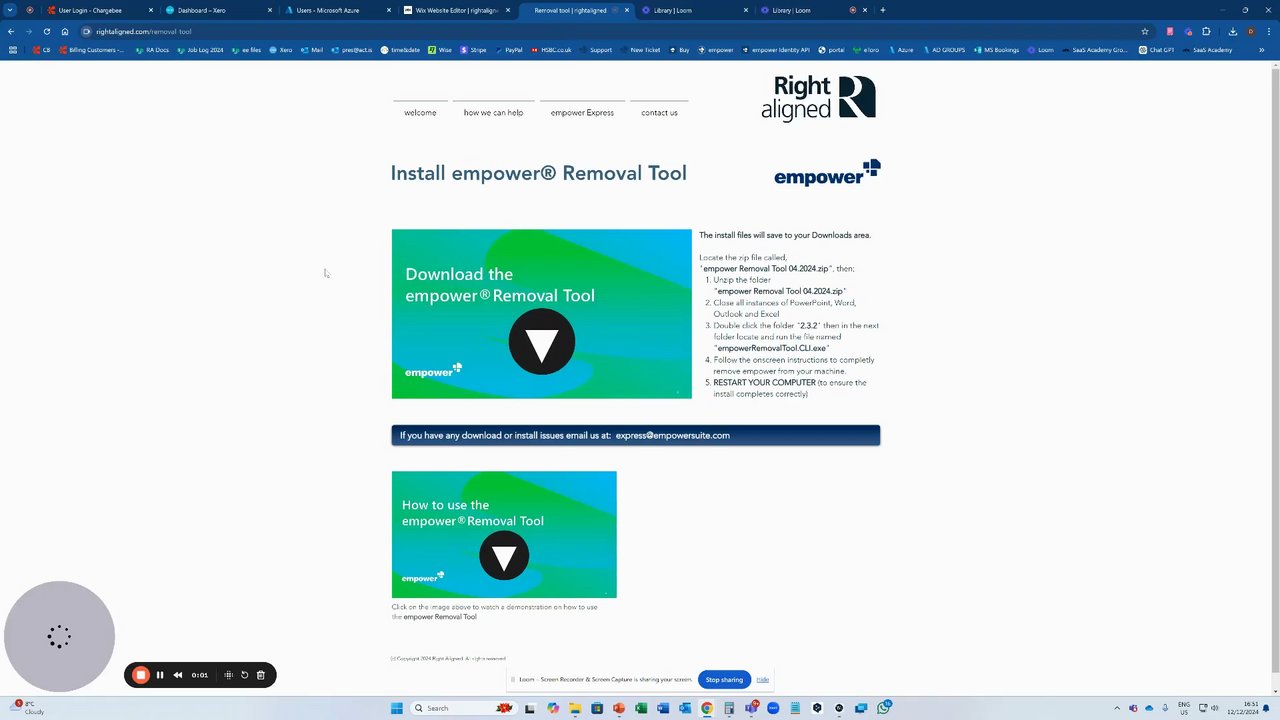Open the AD GROUPS bookmark
The image size is (1280, 720).
click(x=943, y=50)
